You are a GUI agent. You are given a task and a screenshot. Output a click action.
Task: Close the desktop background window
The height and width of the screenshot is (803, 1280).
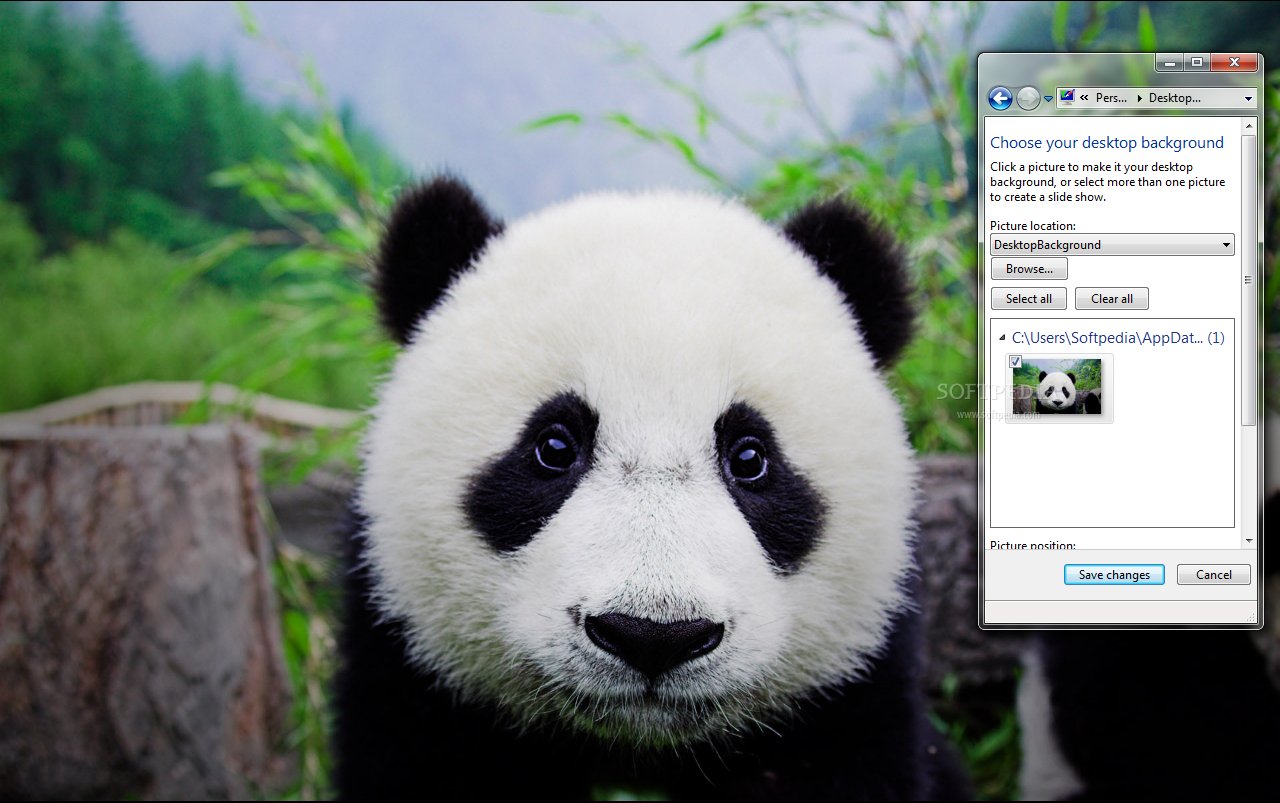coord(1234,62)
